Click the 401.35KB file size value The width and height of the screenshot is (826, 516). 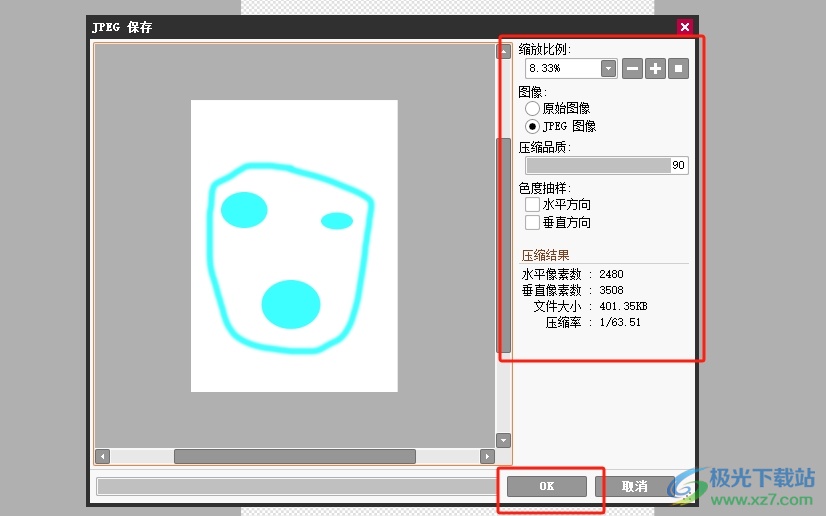click(x=623, y=306)
